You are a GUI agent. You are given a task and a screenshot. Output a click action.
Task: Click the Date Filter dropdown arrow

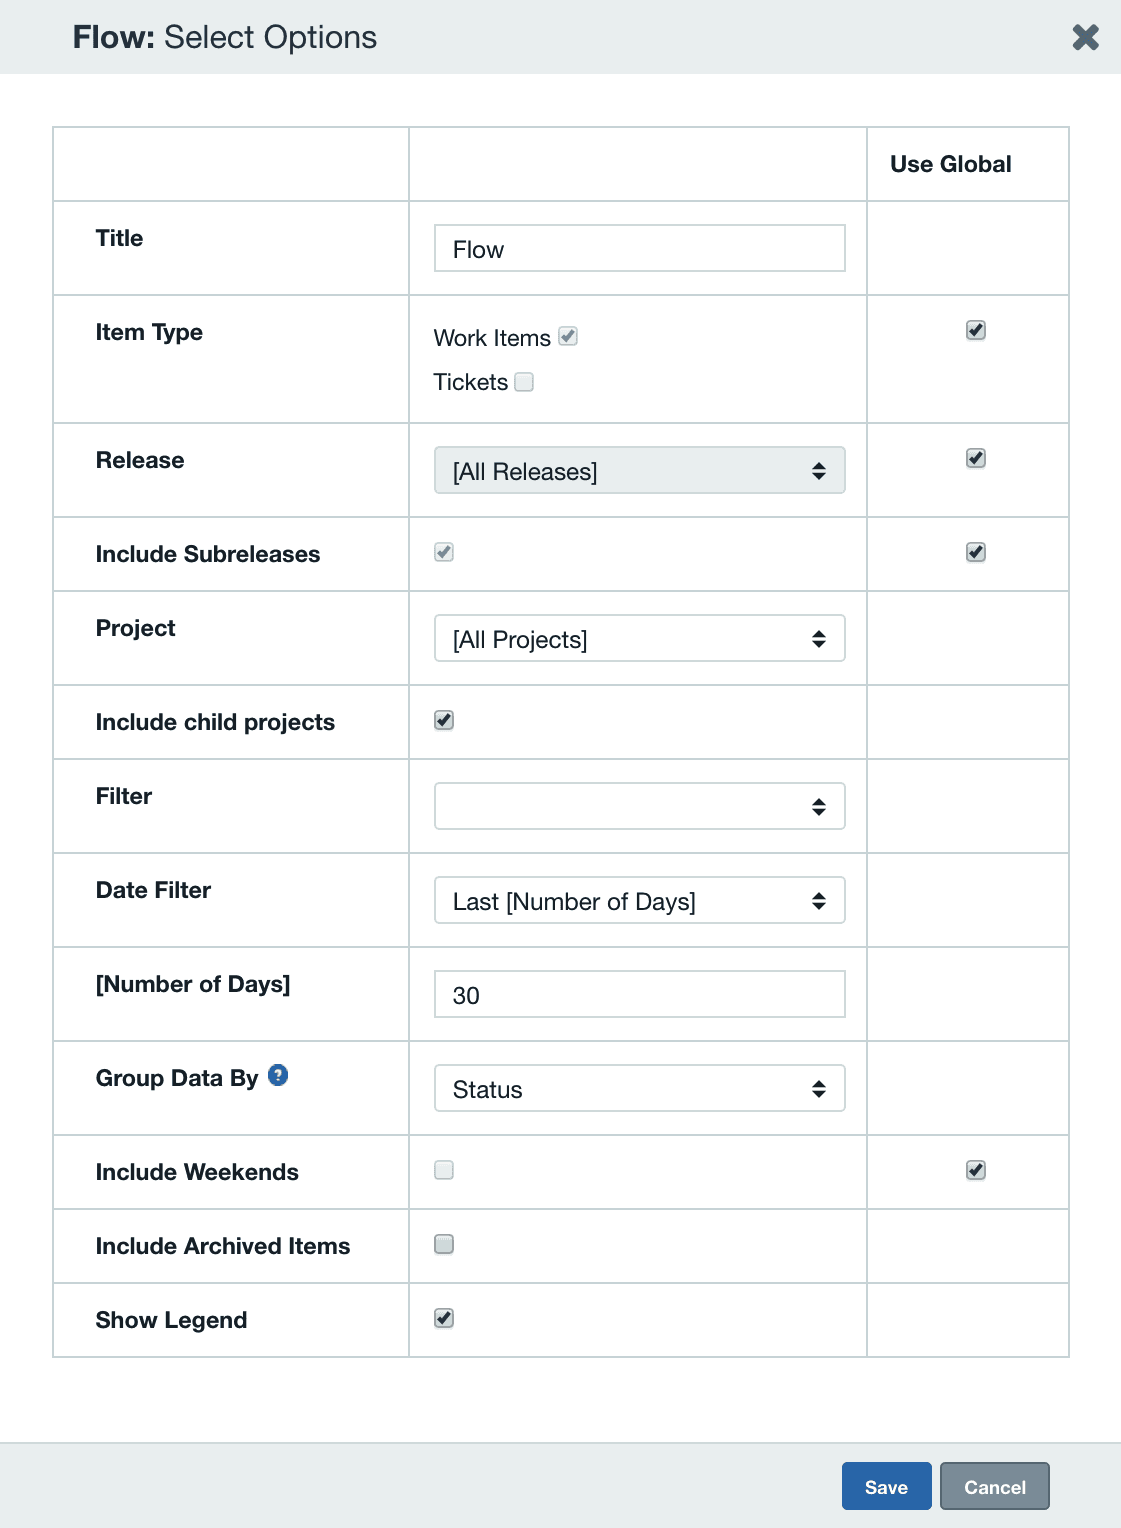coord(819,900)
